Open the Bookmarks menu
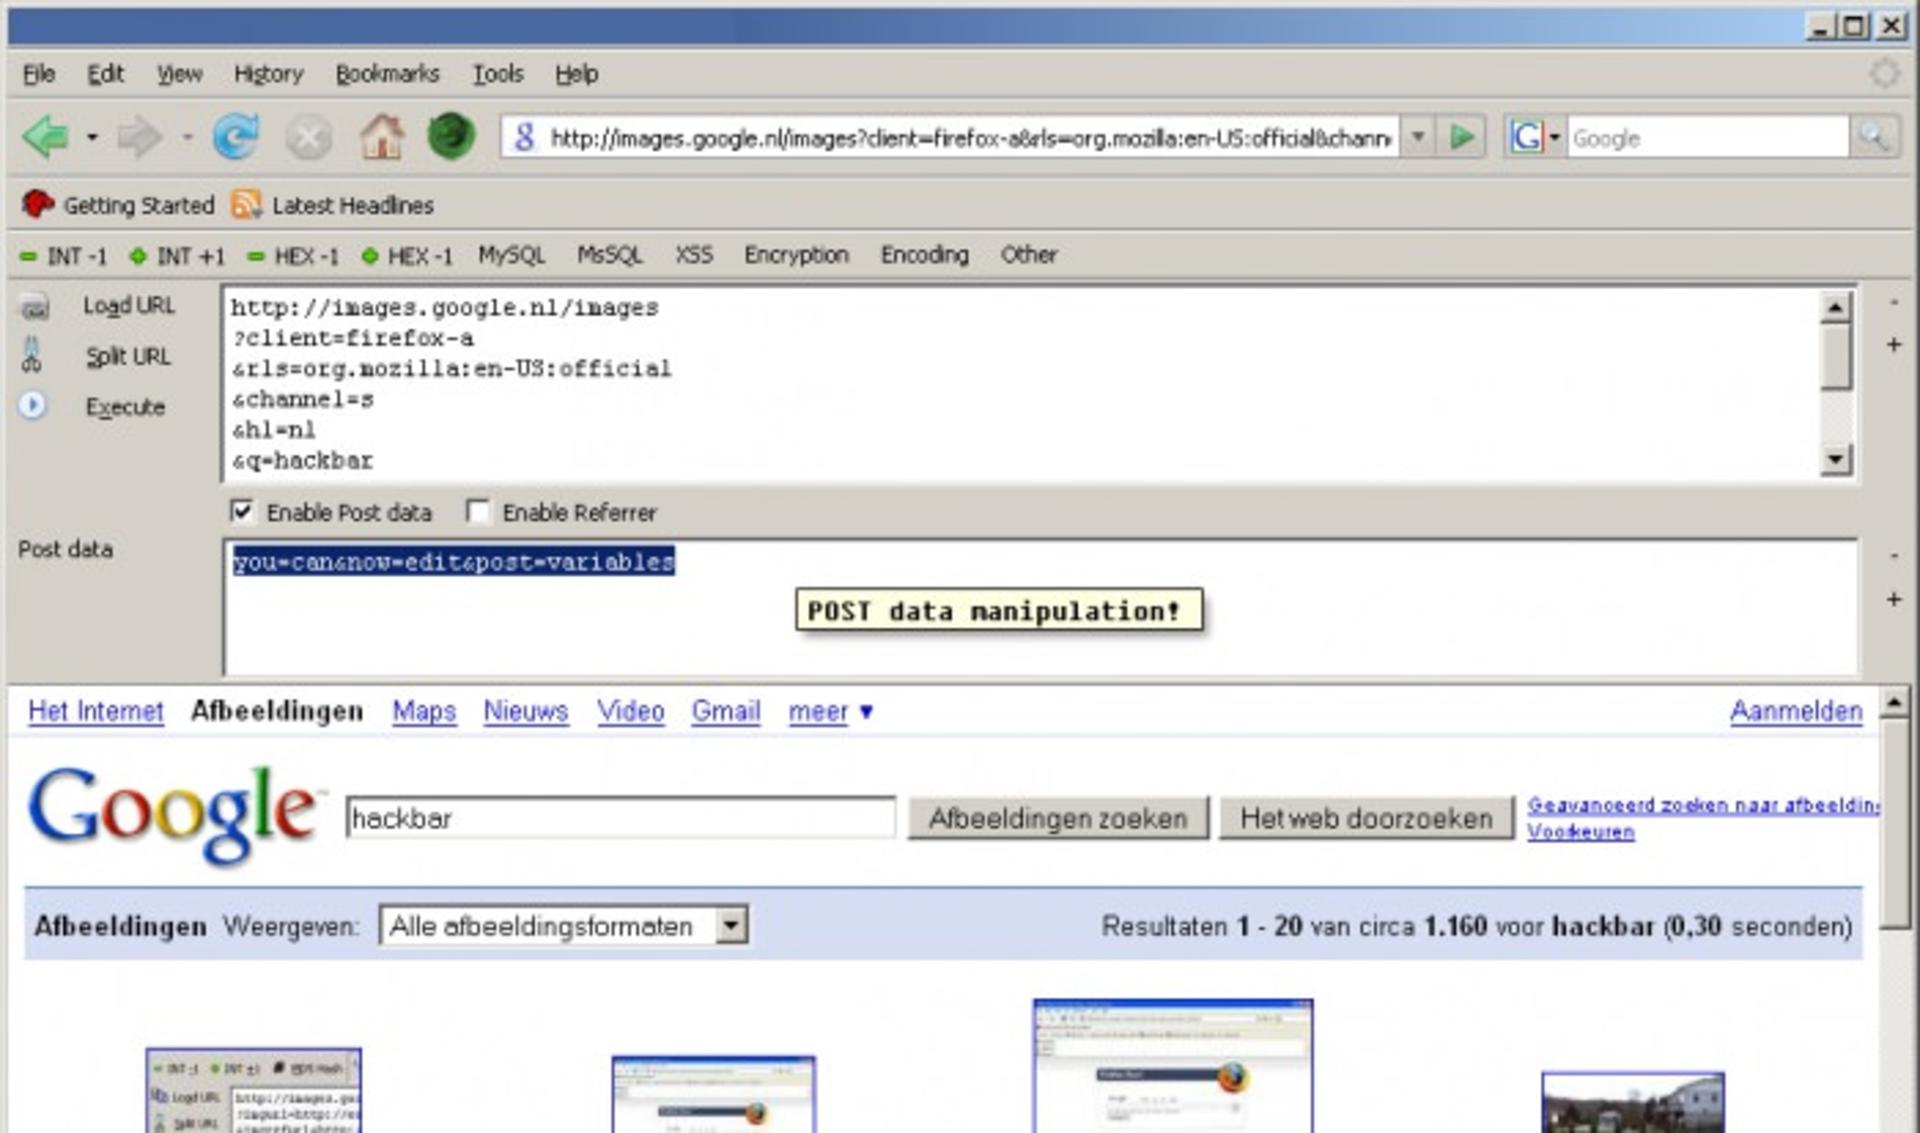 point(387,74)
